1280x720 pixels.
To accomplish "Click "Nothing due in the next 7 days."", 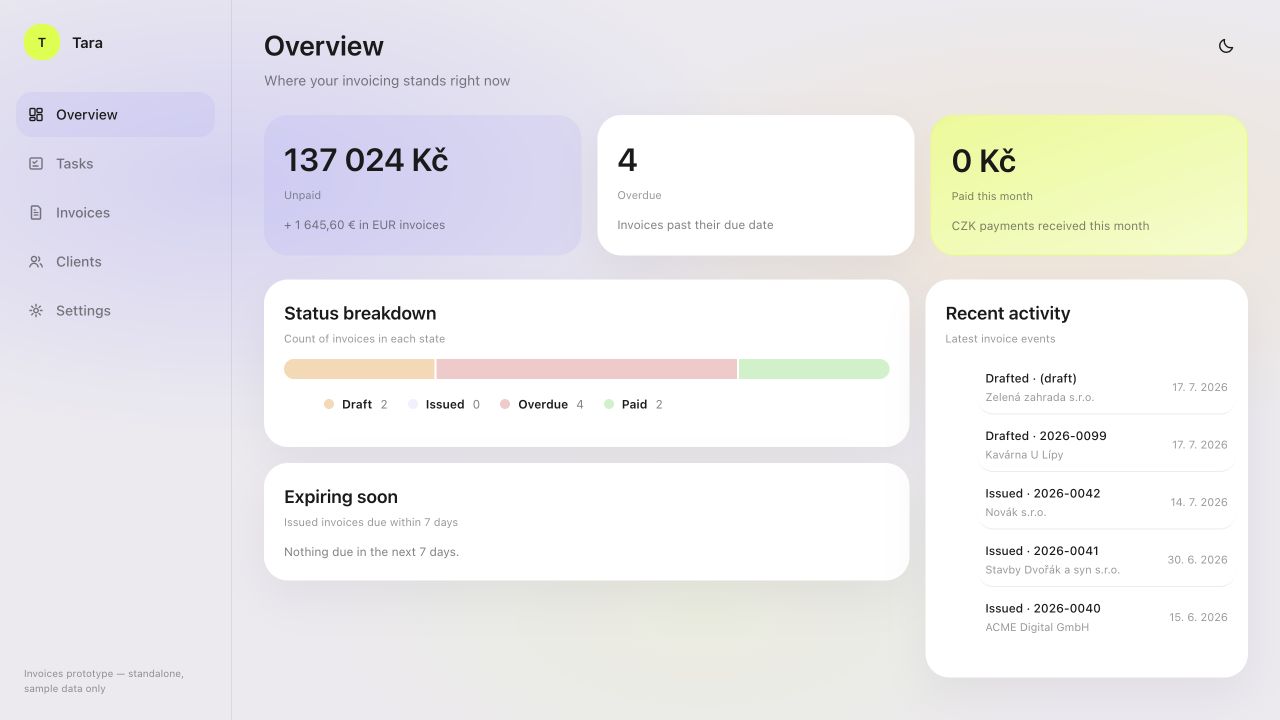I will click(x=372, y=552).
